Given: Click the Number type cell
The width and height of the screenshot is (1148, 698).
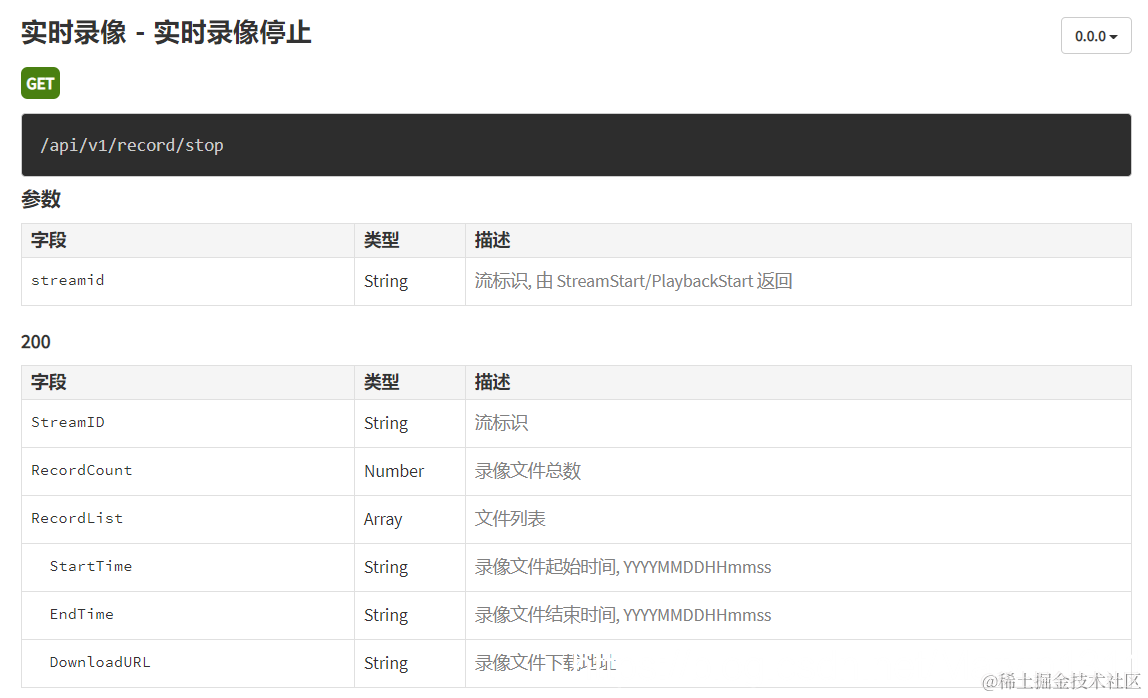Looking at the screenshot, I should click(x=410, y=471).
